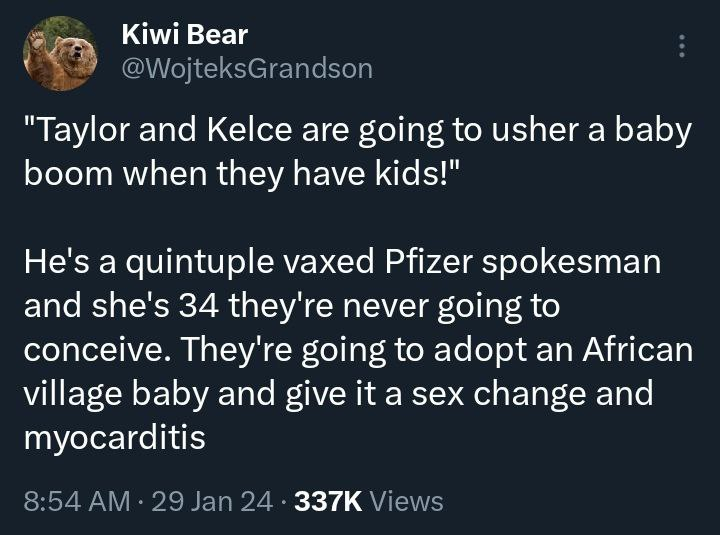
Task: Click the 337K view count number
Action: 328,501
